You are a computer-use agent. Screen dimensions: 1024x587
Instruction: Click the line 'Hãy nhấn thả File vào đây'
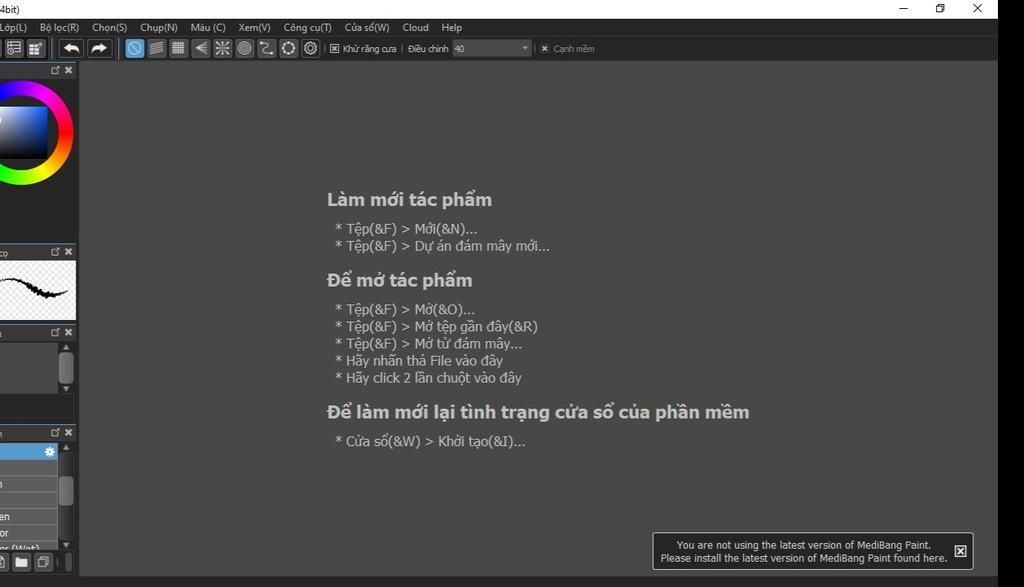tap(419, 360)
